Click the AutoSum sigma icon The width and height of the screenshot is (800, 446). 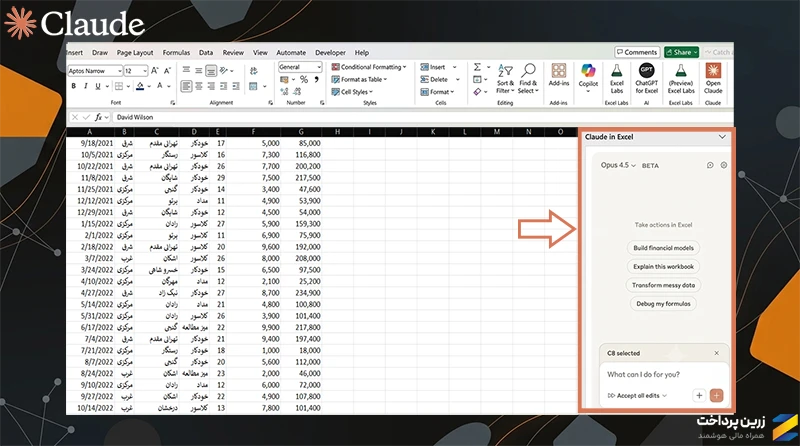[x=477, y=67]
